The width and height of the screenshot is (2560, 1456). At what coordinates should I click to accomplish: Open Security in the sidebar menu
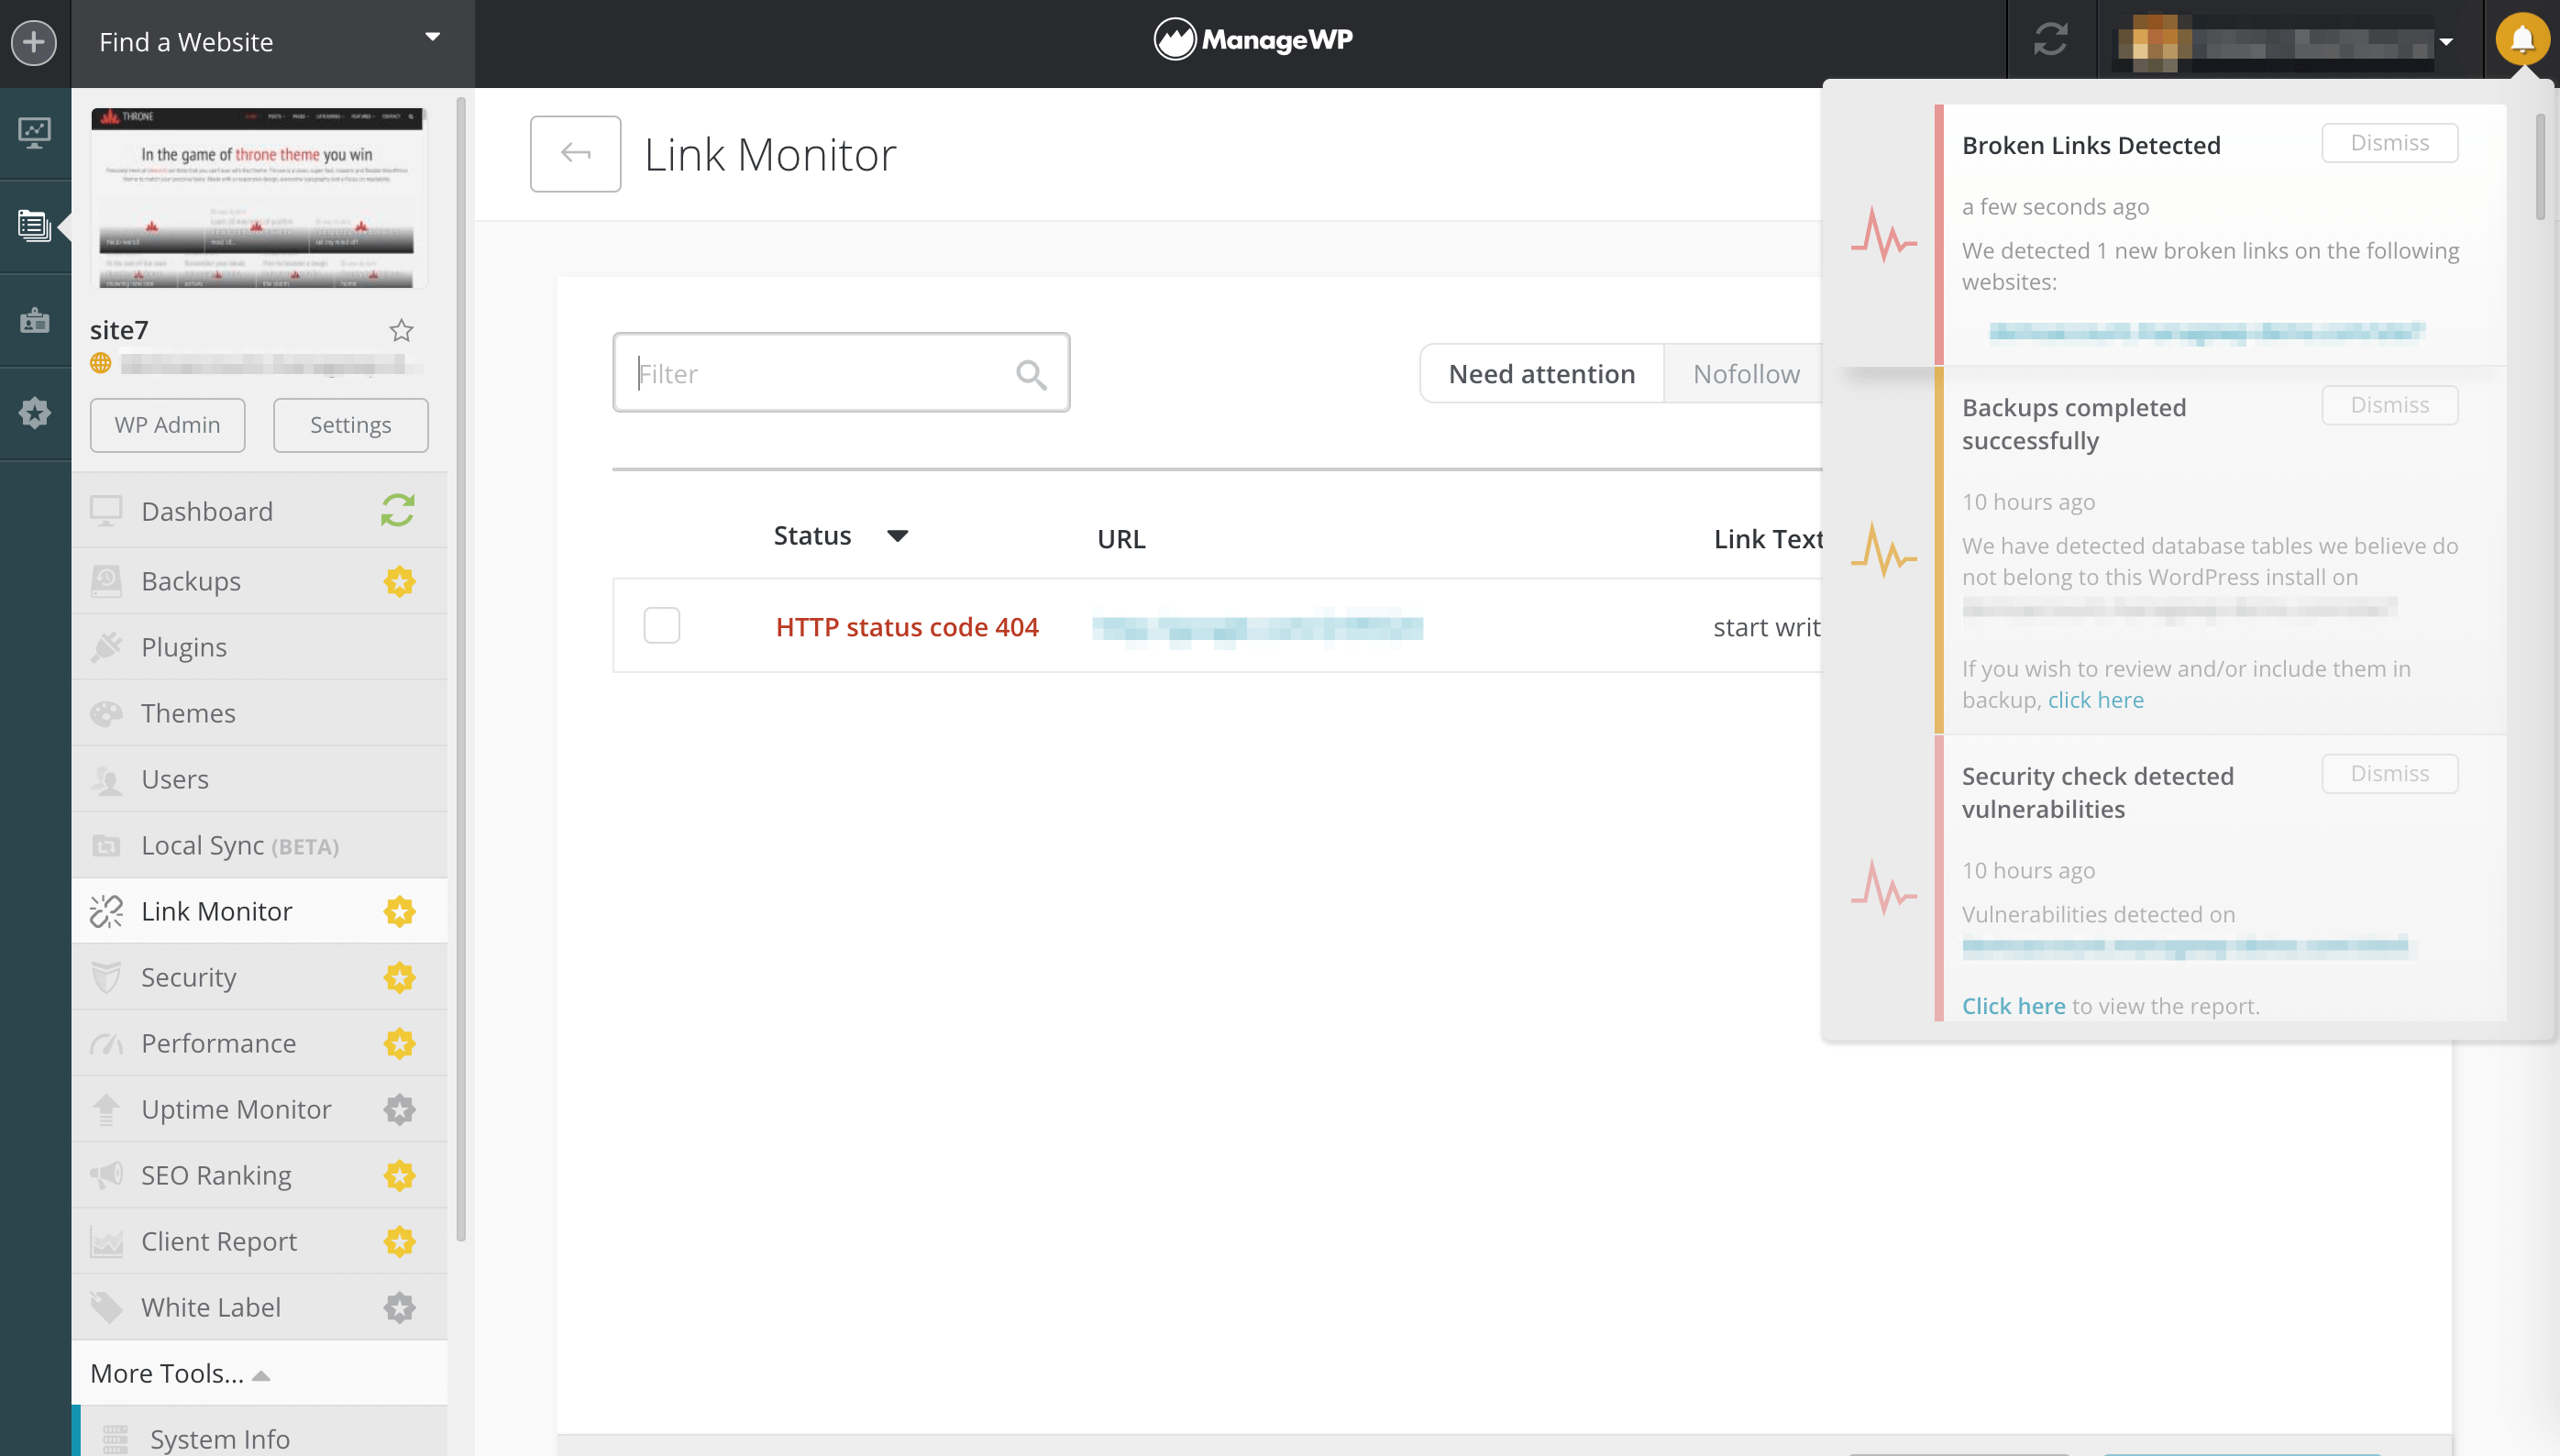point(189,977)
